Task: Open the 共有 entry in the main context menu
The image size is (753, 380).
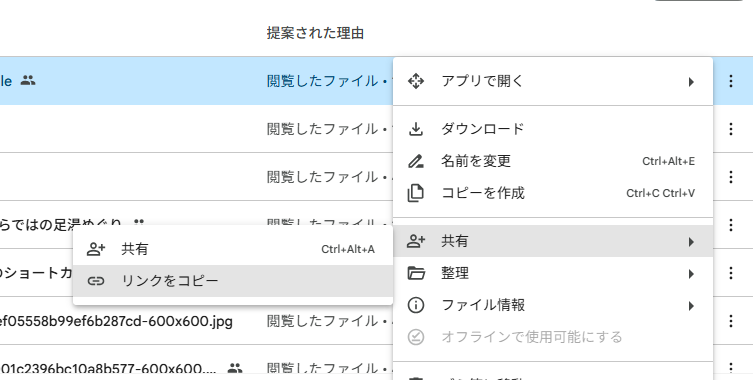Action: [x=553, y=241]
